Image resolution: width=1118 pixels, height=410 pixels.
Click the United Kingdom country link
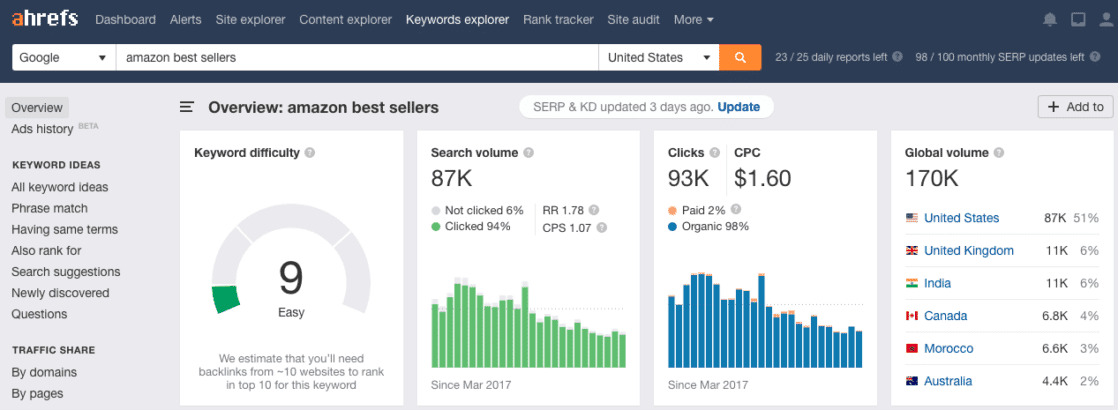[x=969, y=250]
